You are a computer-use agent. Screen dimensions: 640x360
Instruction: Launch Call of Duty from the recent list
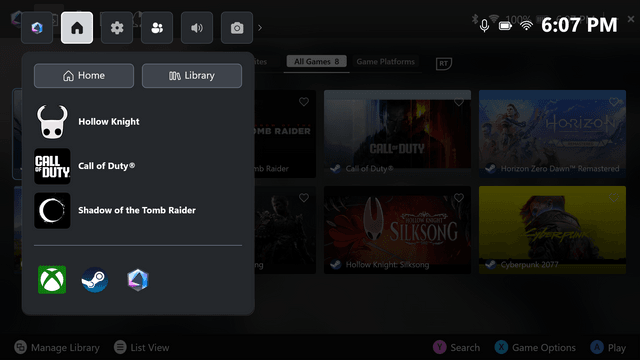tap(138, 166)
